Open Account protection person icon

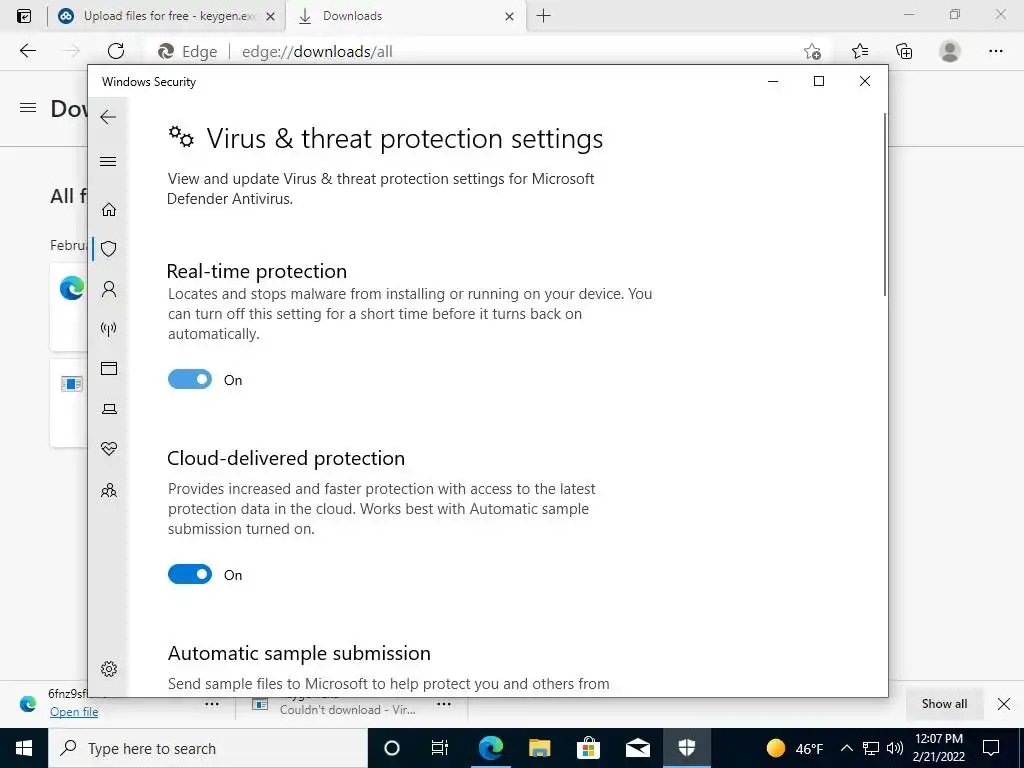pyautogui.click(x=109, y=289)
